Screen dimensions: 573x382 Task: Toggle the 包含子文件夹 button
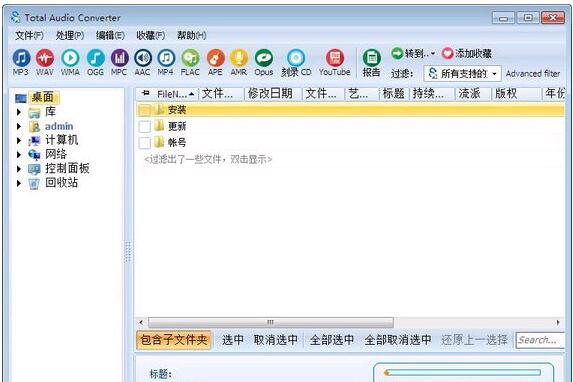click(174, 340)
